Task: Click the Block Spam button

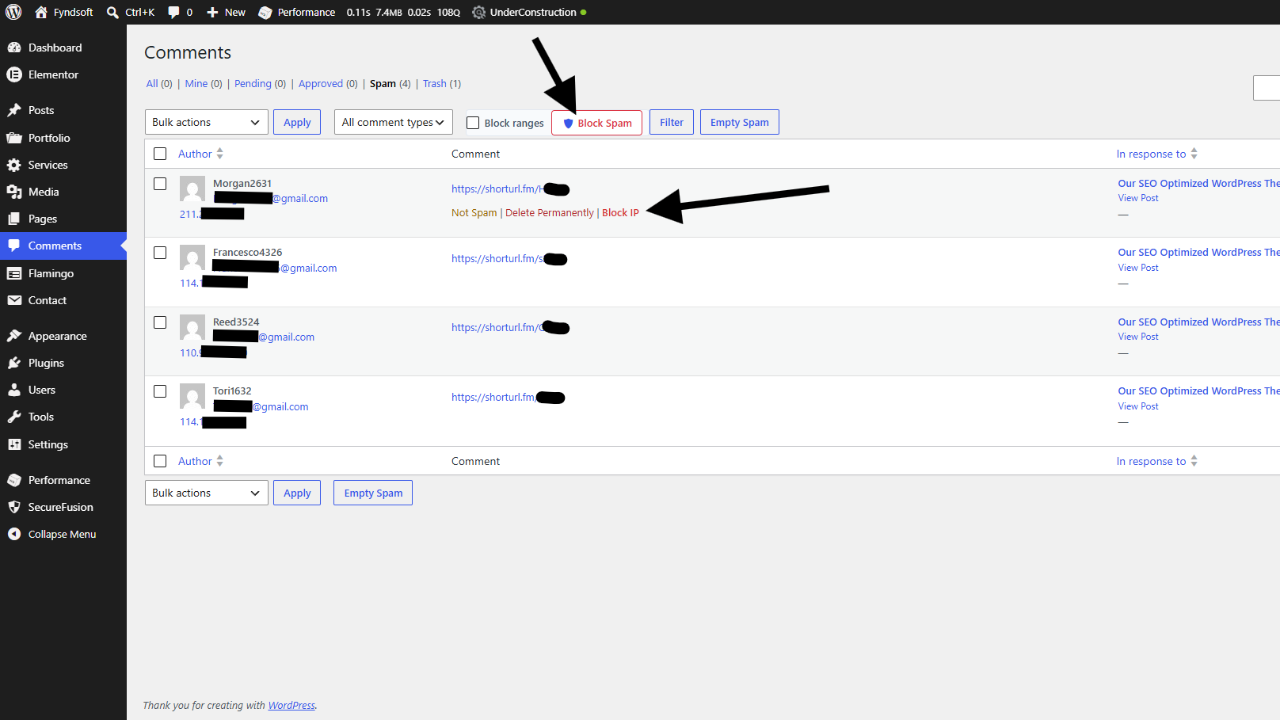Action: (x=597, y=123)
